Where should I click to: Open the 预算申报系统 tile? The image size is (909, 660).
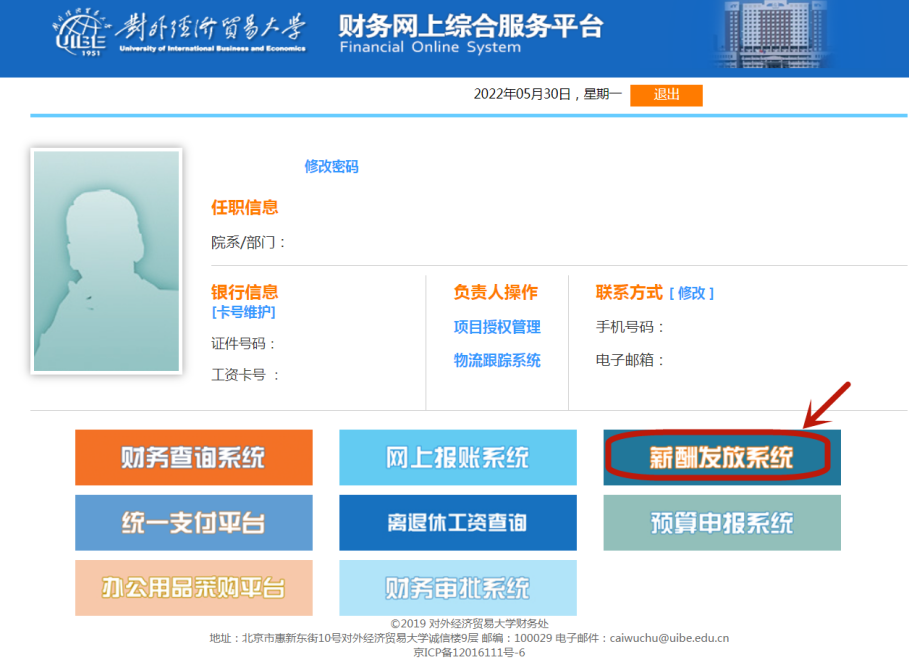tap(722, 523)
